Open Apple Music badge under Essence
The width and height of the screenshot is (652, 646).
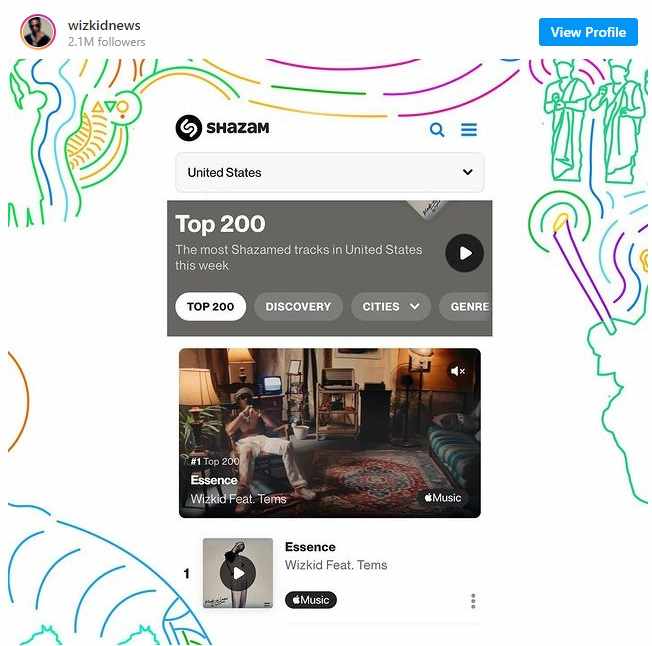point(311,600)
